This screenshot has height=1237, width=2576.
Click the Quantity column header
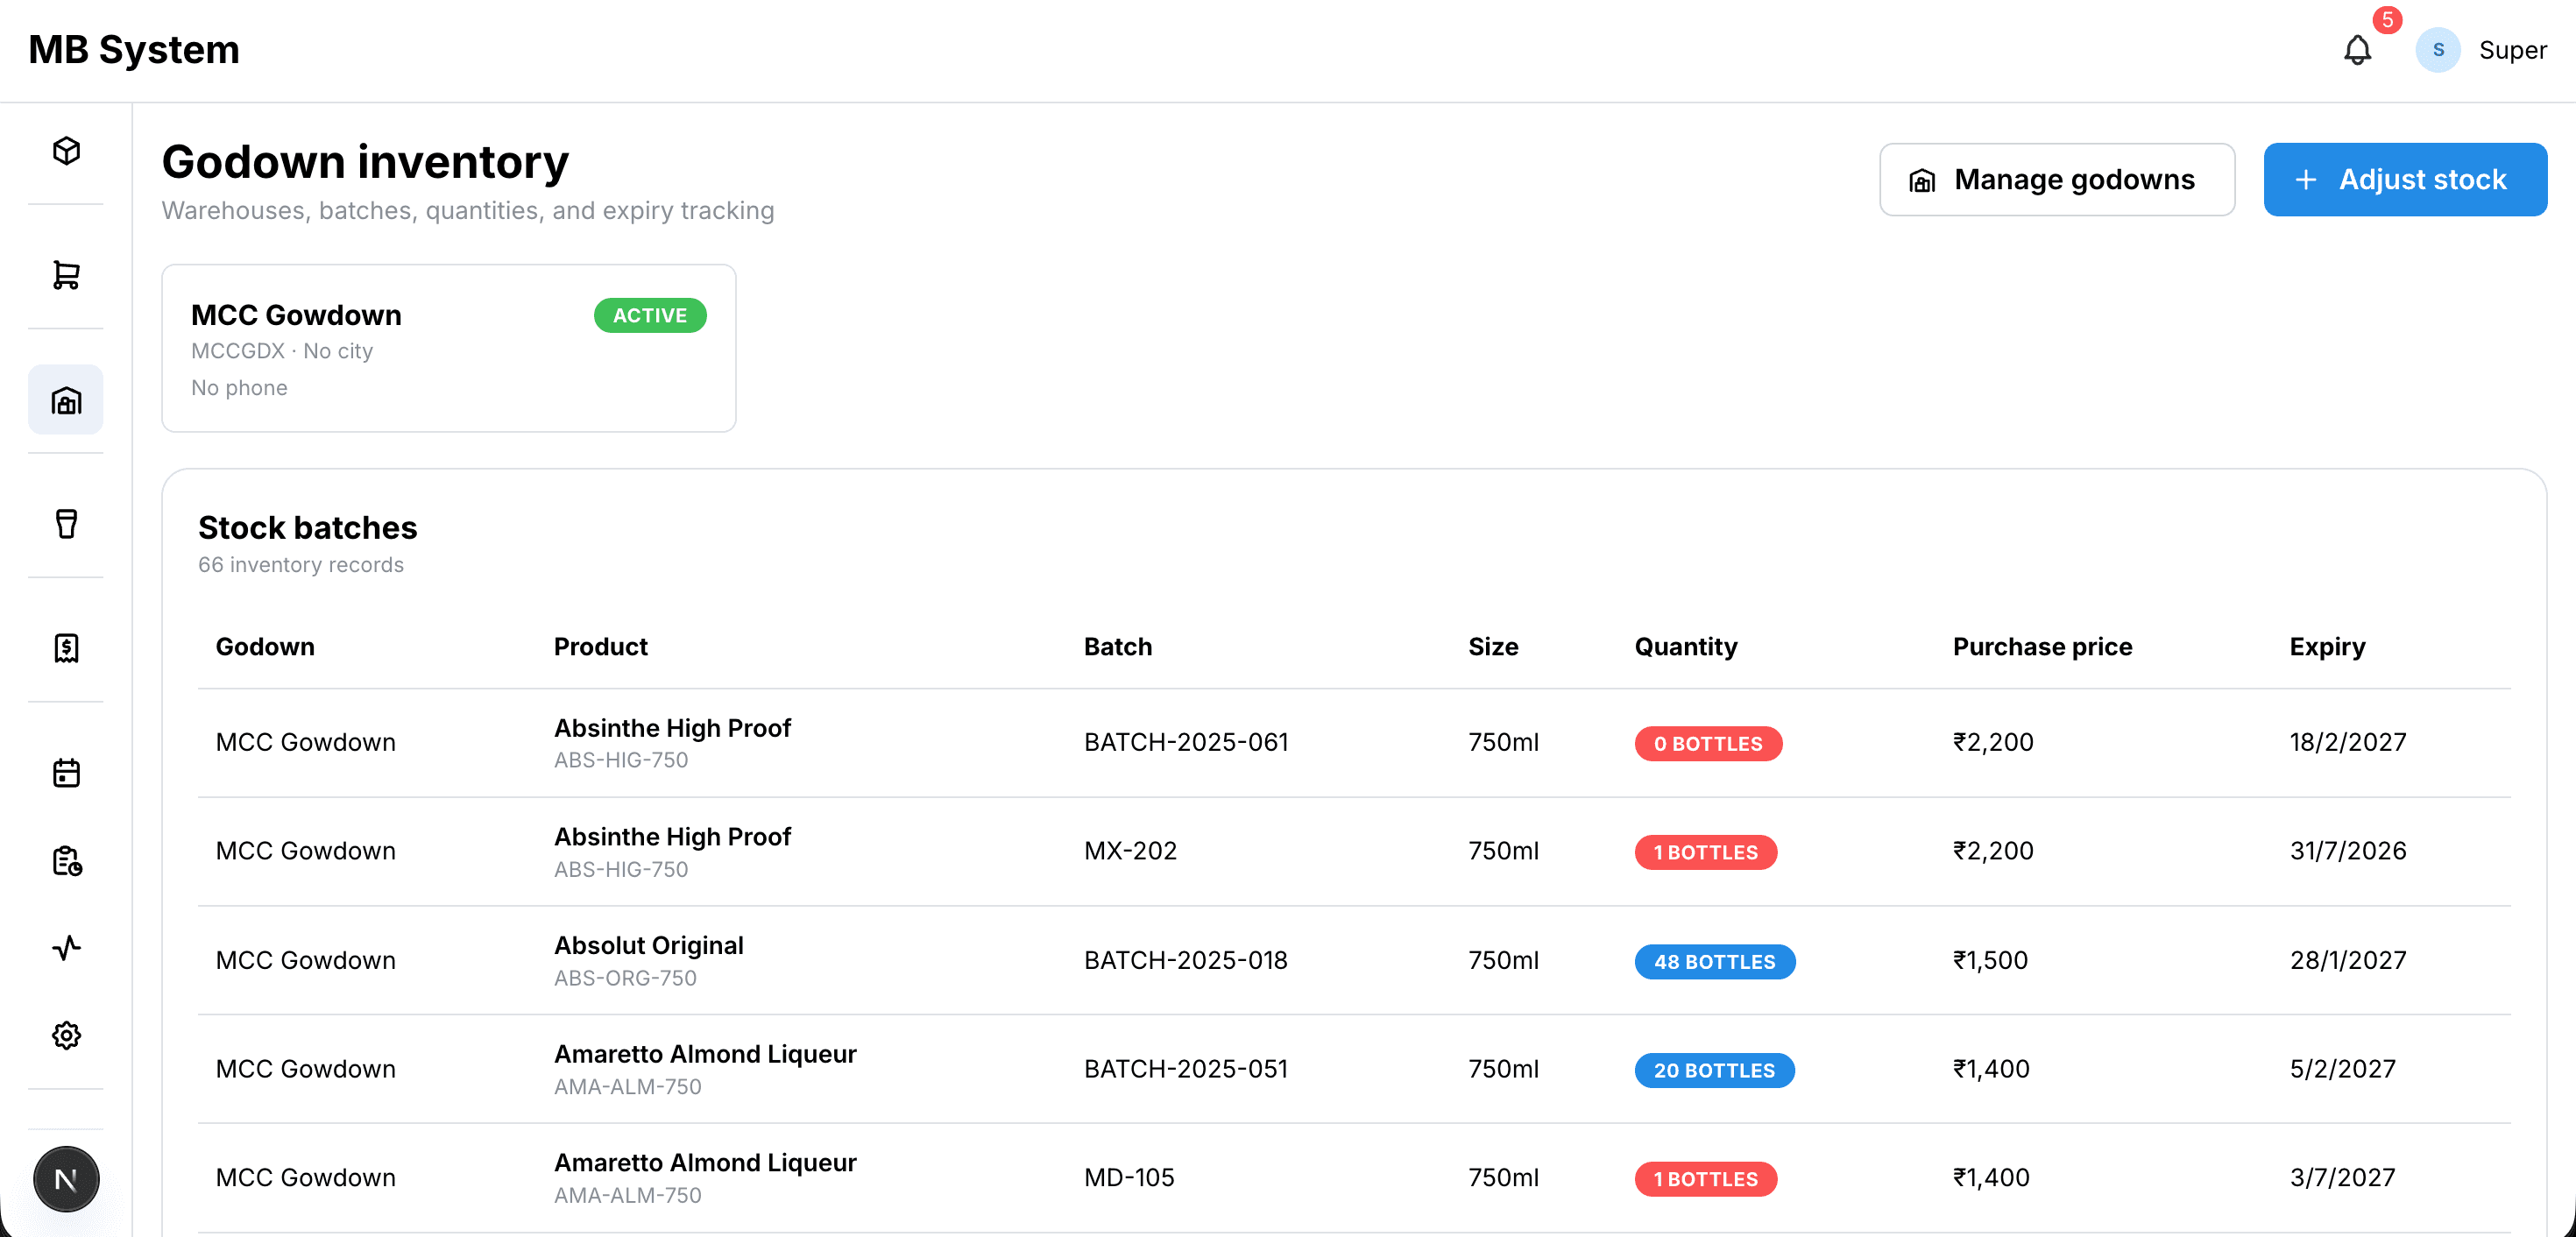point(1686,647)
